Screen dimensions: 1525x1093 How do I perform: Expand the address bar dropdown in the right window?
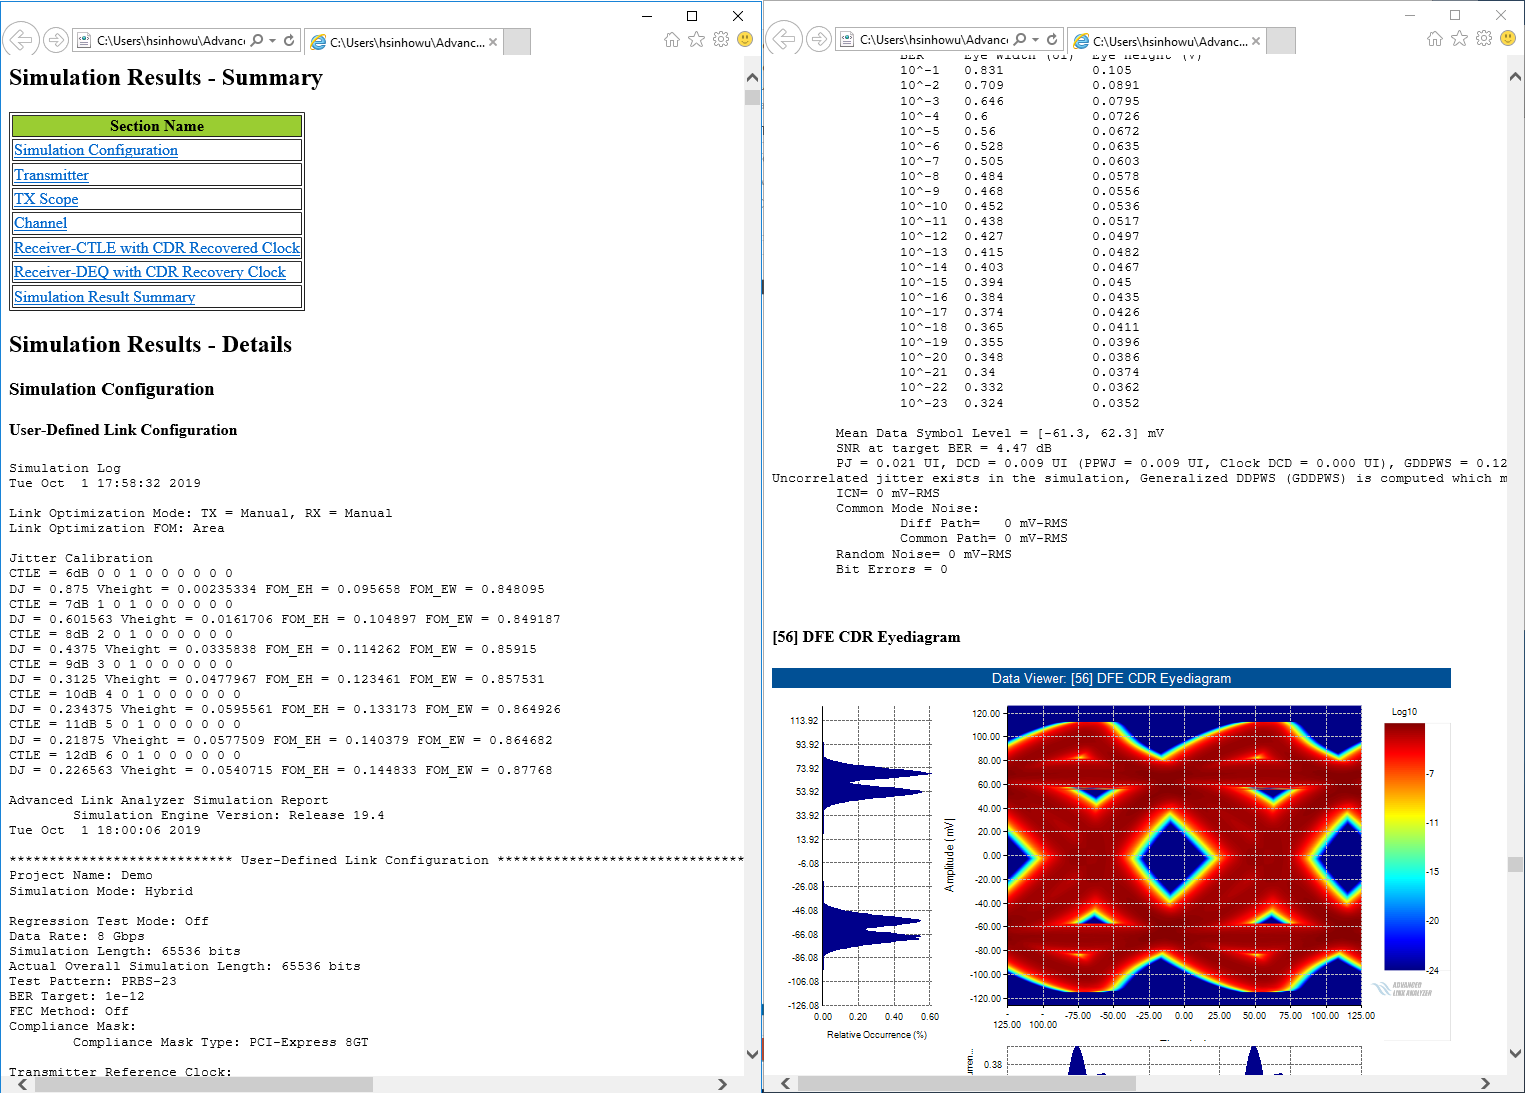click(x=1035, y=40)
